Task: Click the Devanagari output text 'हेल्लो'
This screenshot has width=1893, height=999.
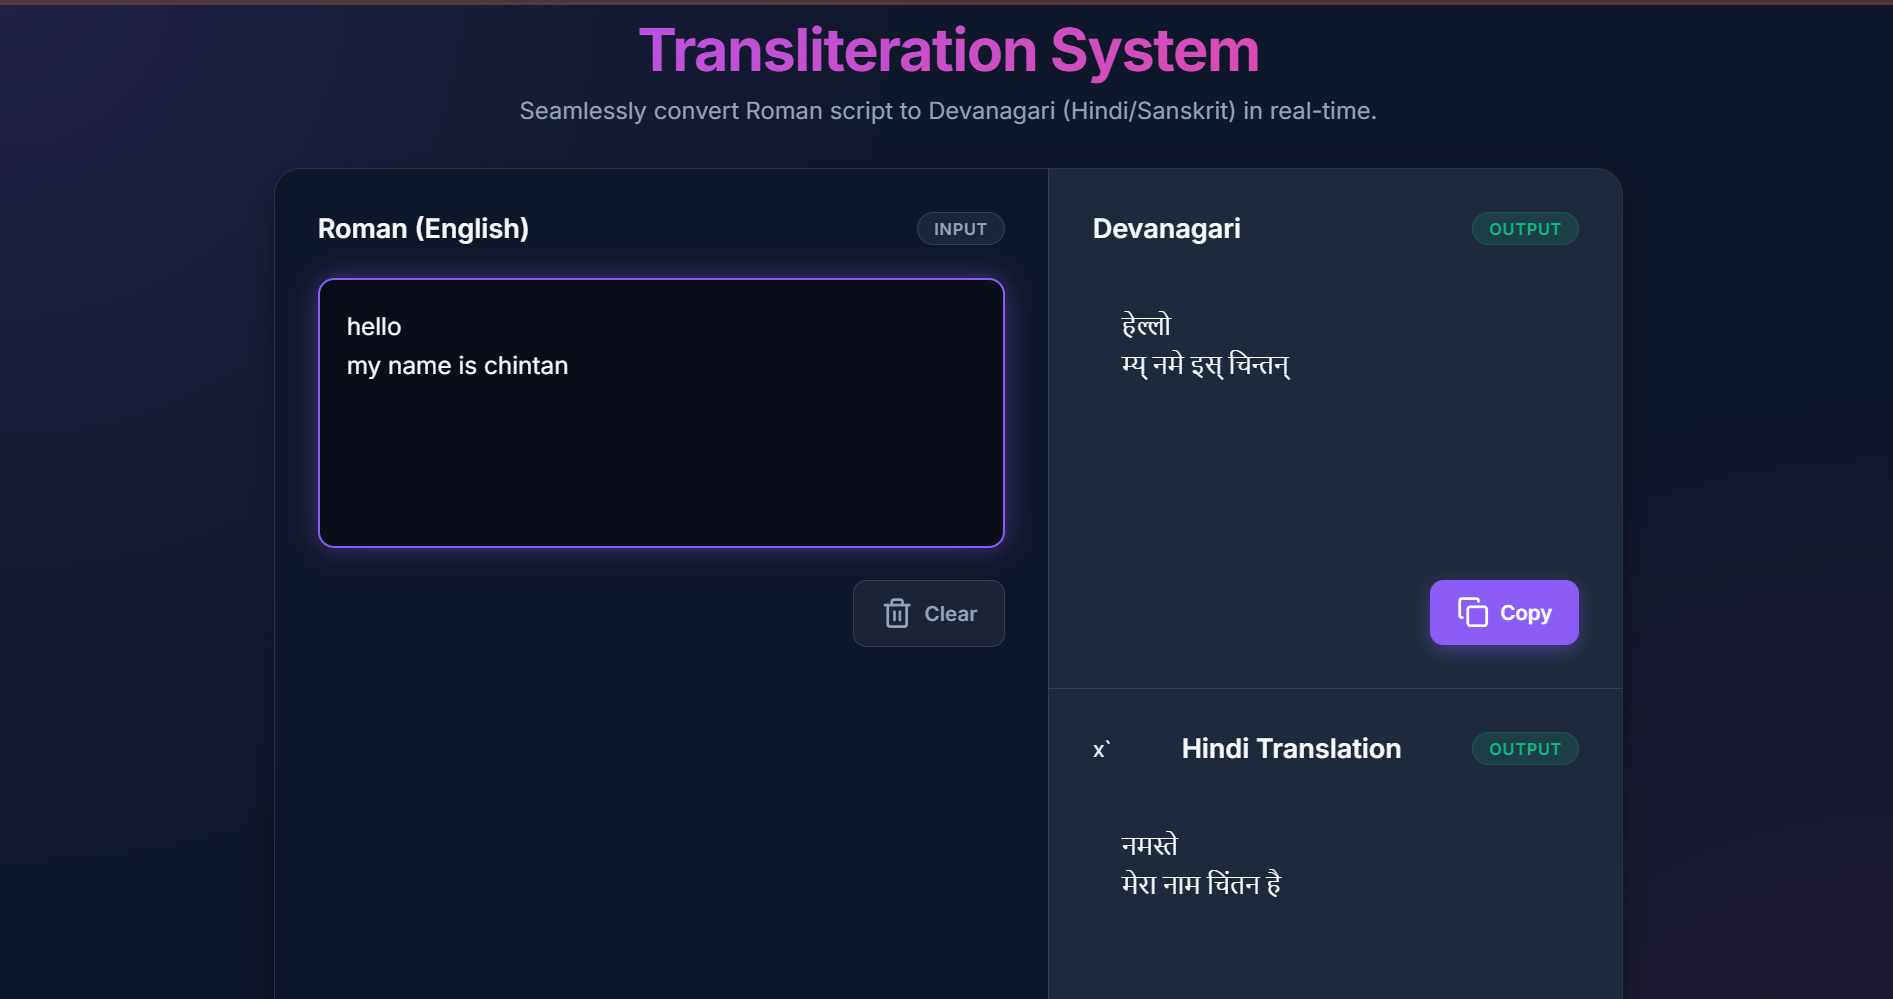Action: pyautogui.click(x=1144, y=325)
